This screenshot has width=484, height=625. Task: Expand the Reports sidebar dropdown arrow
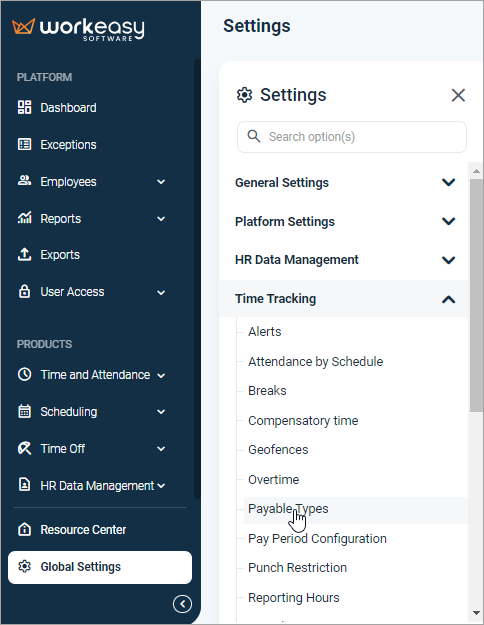(x=161, y=219)
